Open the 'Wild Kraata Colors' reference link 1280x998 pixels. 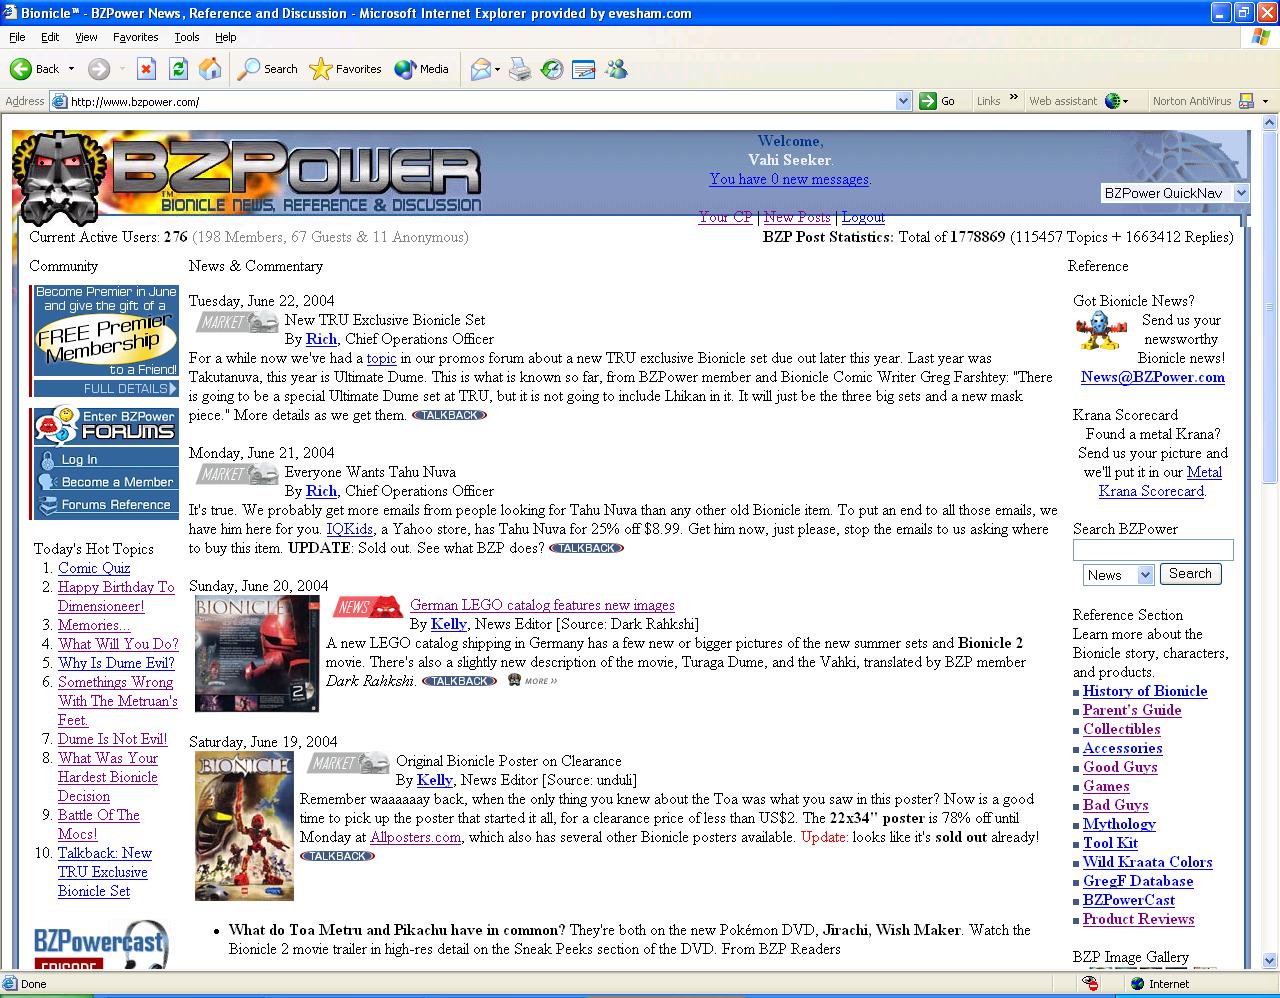tap(1148, 862)
